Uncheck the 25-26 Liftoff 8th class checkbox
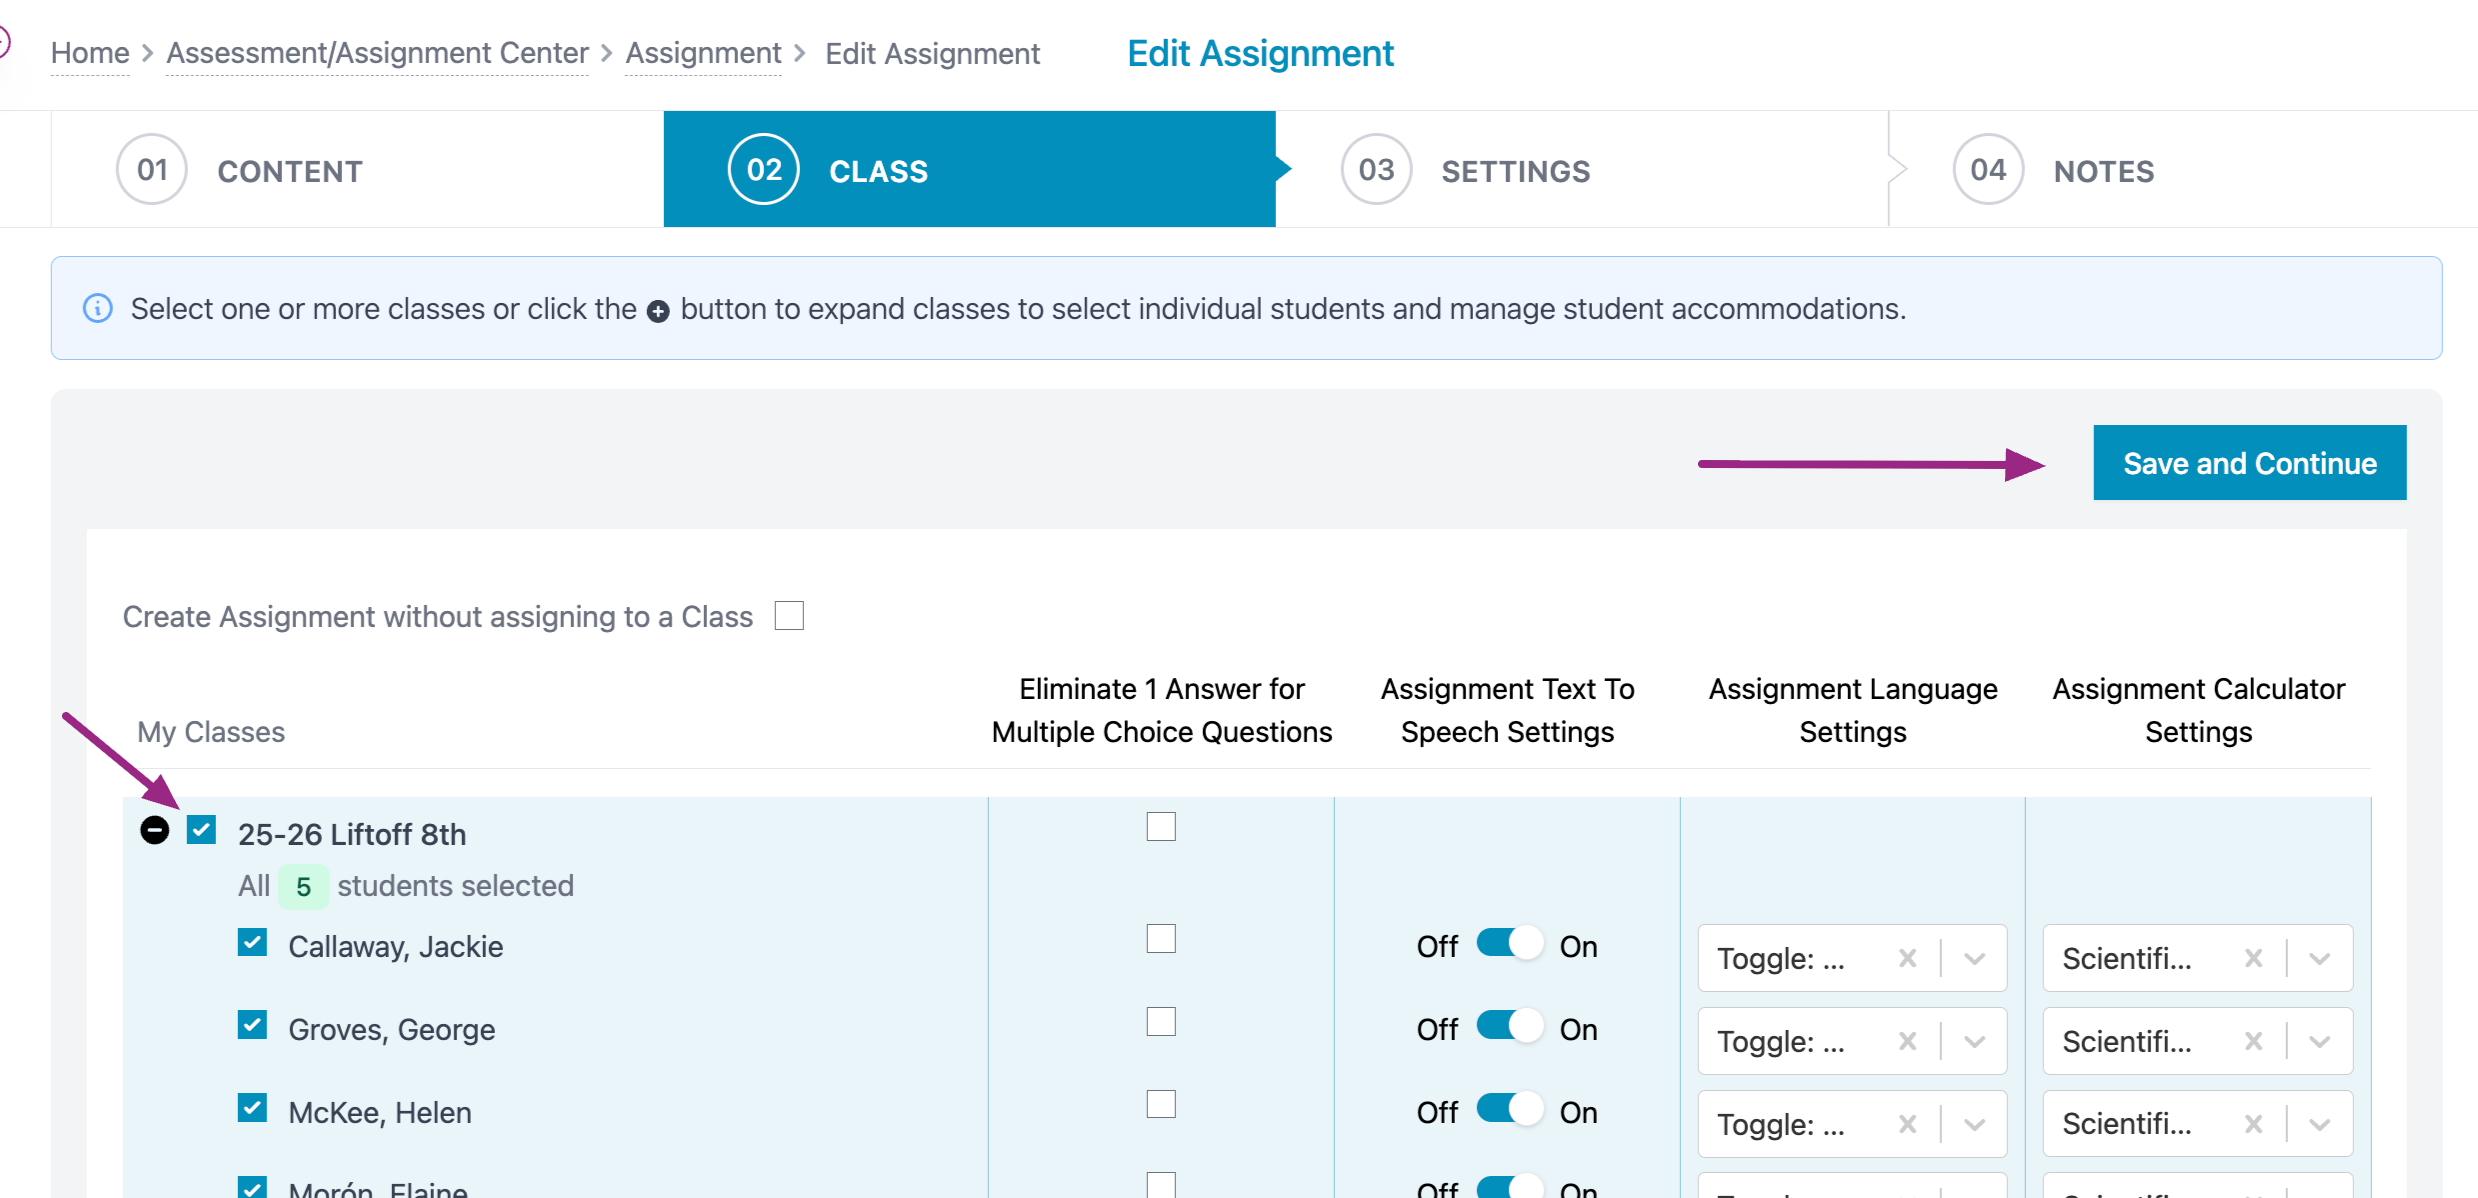Viewport: 2478px width, 1198px height. [201, 830]
